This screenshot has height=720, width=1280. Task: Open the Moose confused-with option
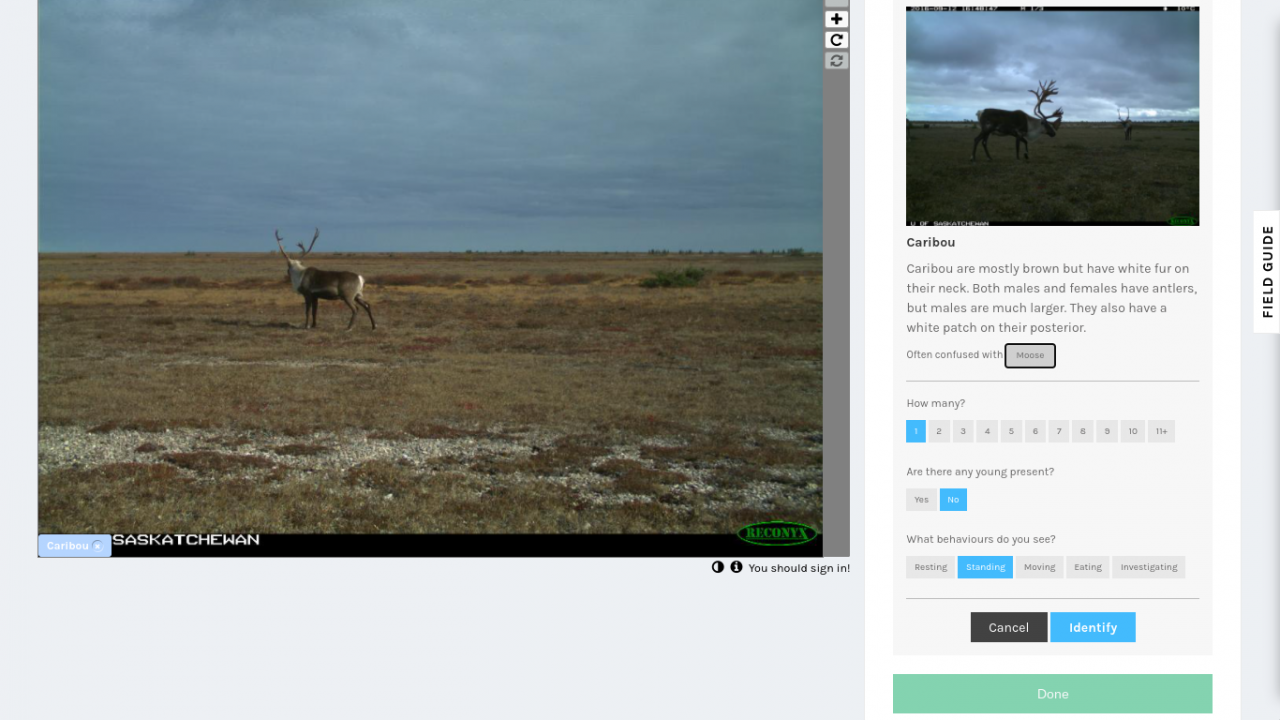coord(1030,355)
